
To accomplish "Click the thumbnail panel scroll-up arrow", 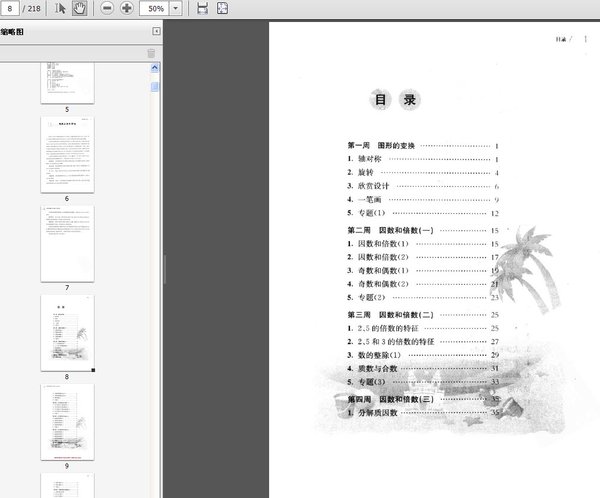I will (155, 68).
